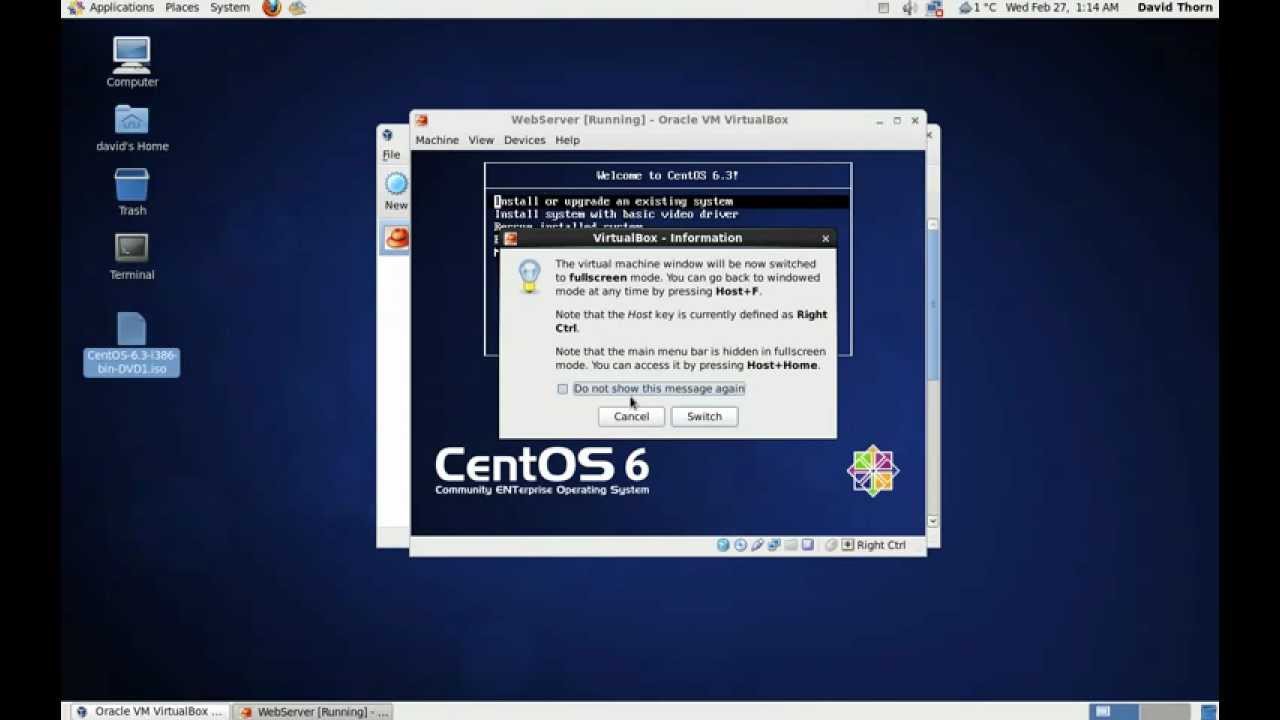1280x720 pixels.
Task: Close the VirtualBox Manager window behind
Action: pyautogui.click(x=931, y=134)
